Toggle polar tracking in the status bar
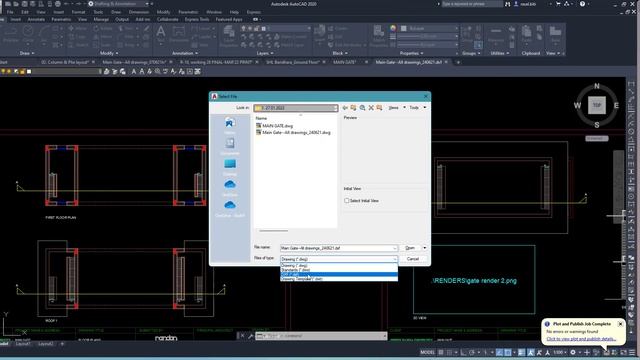Viewport: 640px width, 360px height. [x=472, y=352]
